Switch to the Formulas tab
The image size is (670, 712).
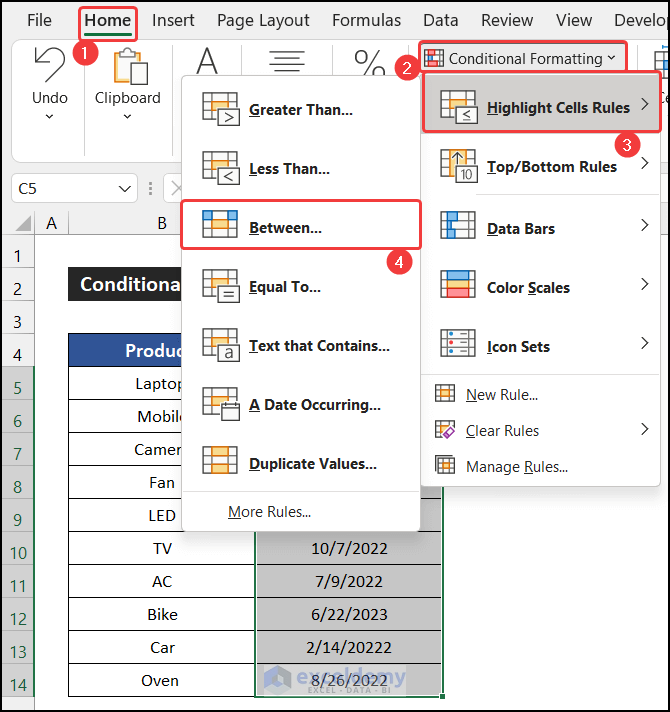366,20
